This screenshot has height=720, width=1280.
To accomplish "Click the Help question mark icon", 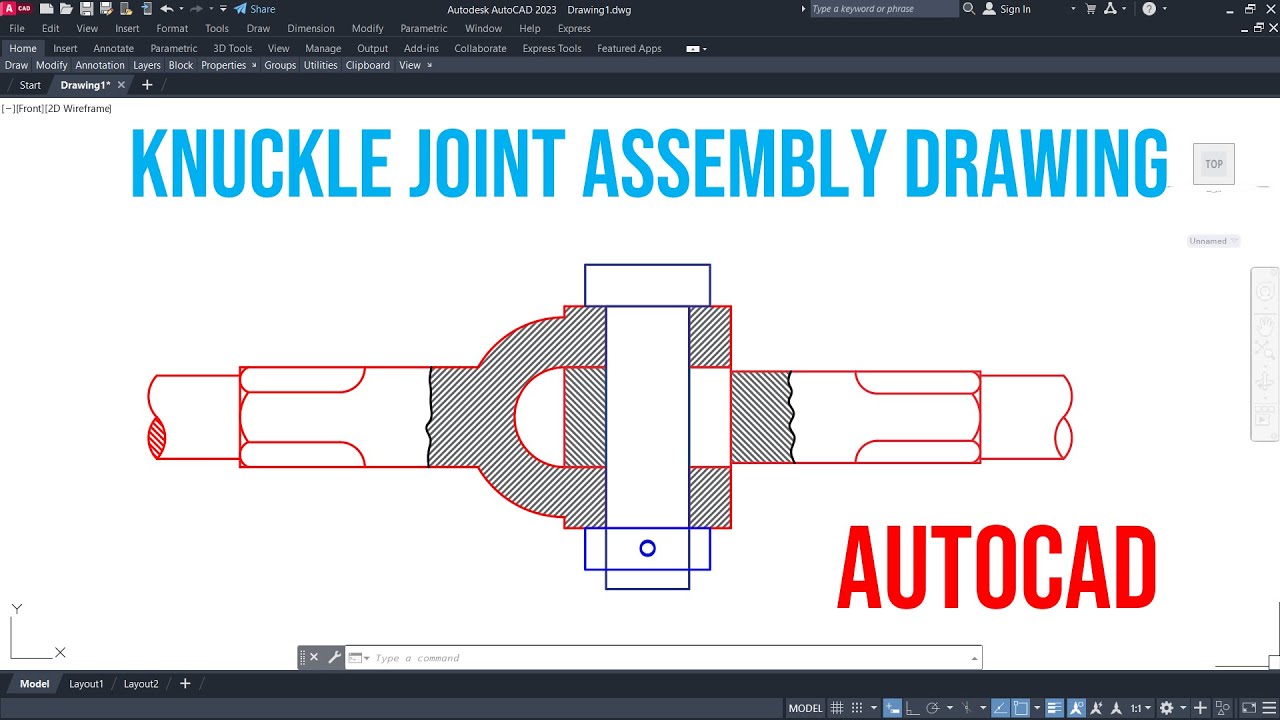I will (x=1149, y=9).
